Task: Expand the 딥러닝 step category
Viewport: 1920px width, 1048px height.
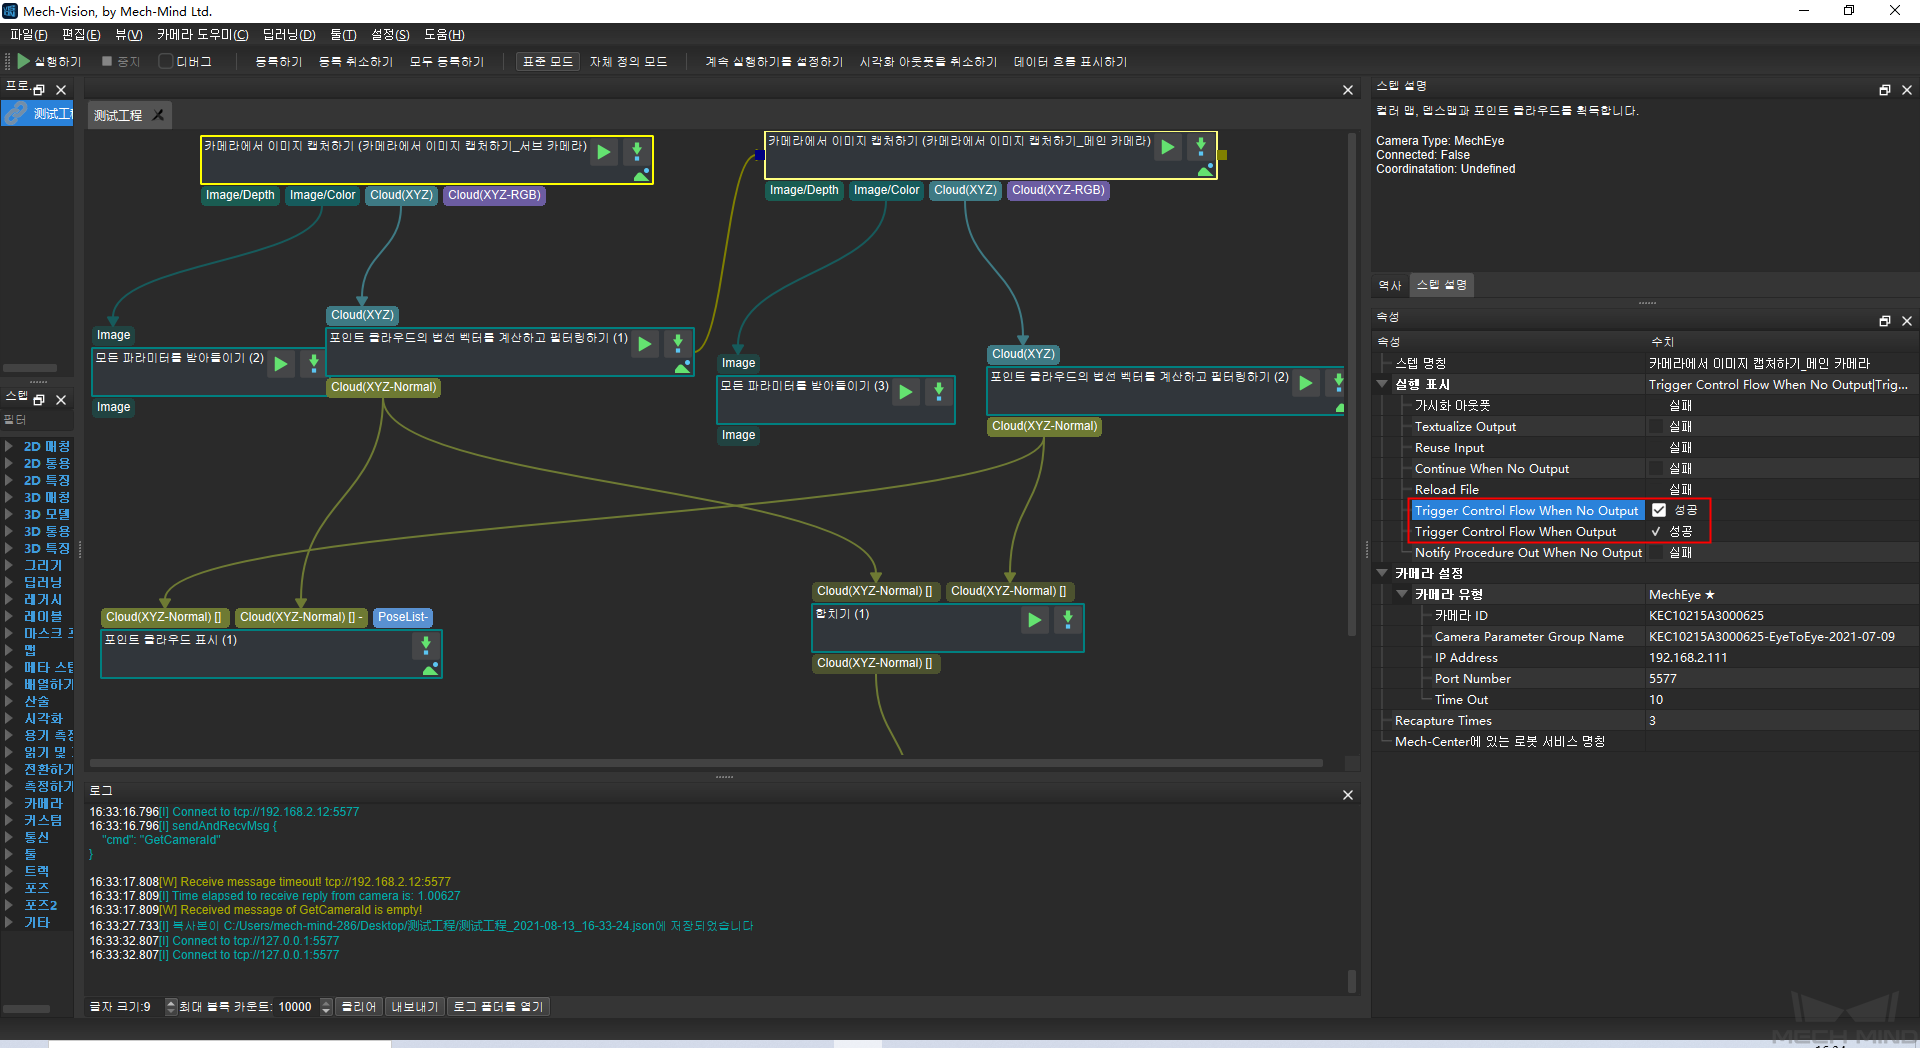Action: pos(9,583)
